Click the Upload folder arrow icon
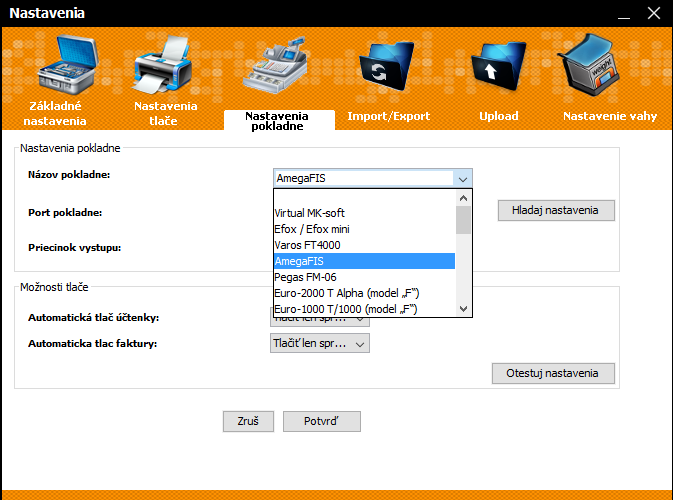 coord(498,68)
